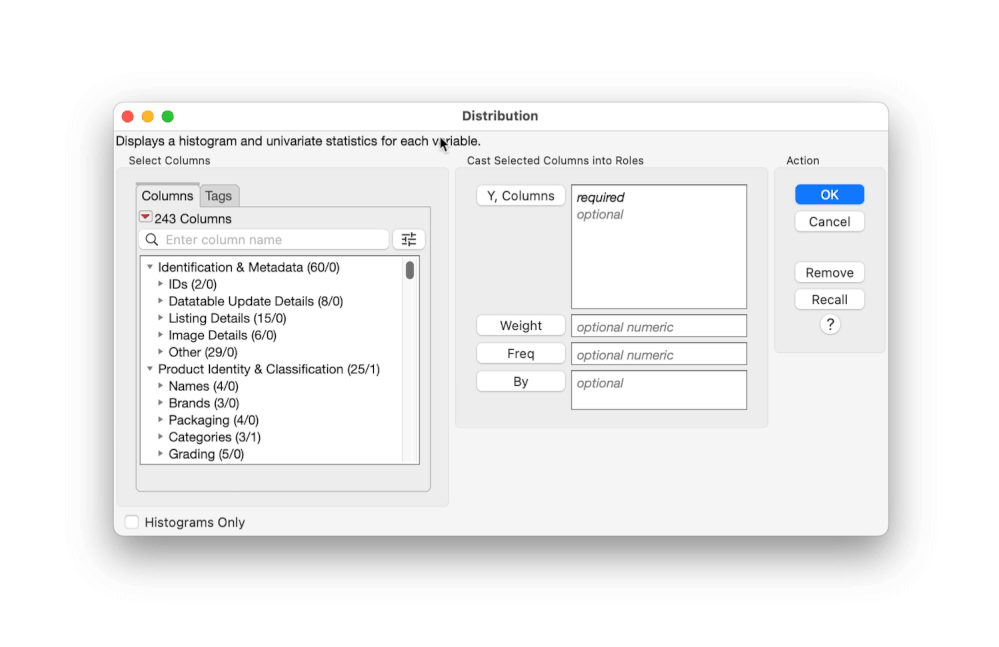Assign selection to Weight role

pyautogui.click(x=521, y=325)
